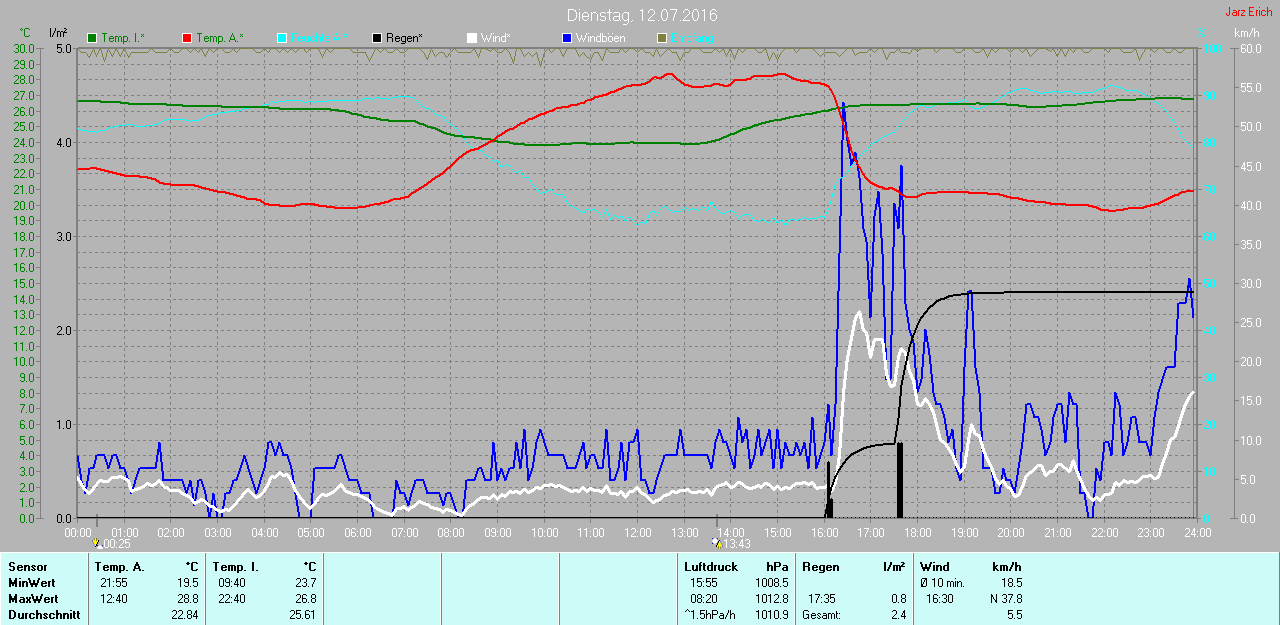Click the black rain bar near 17:35

900,480
